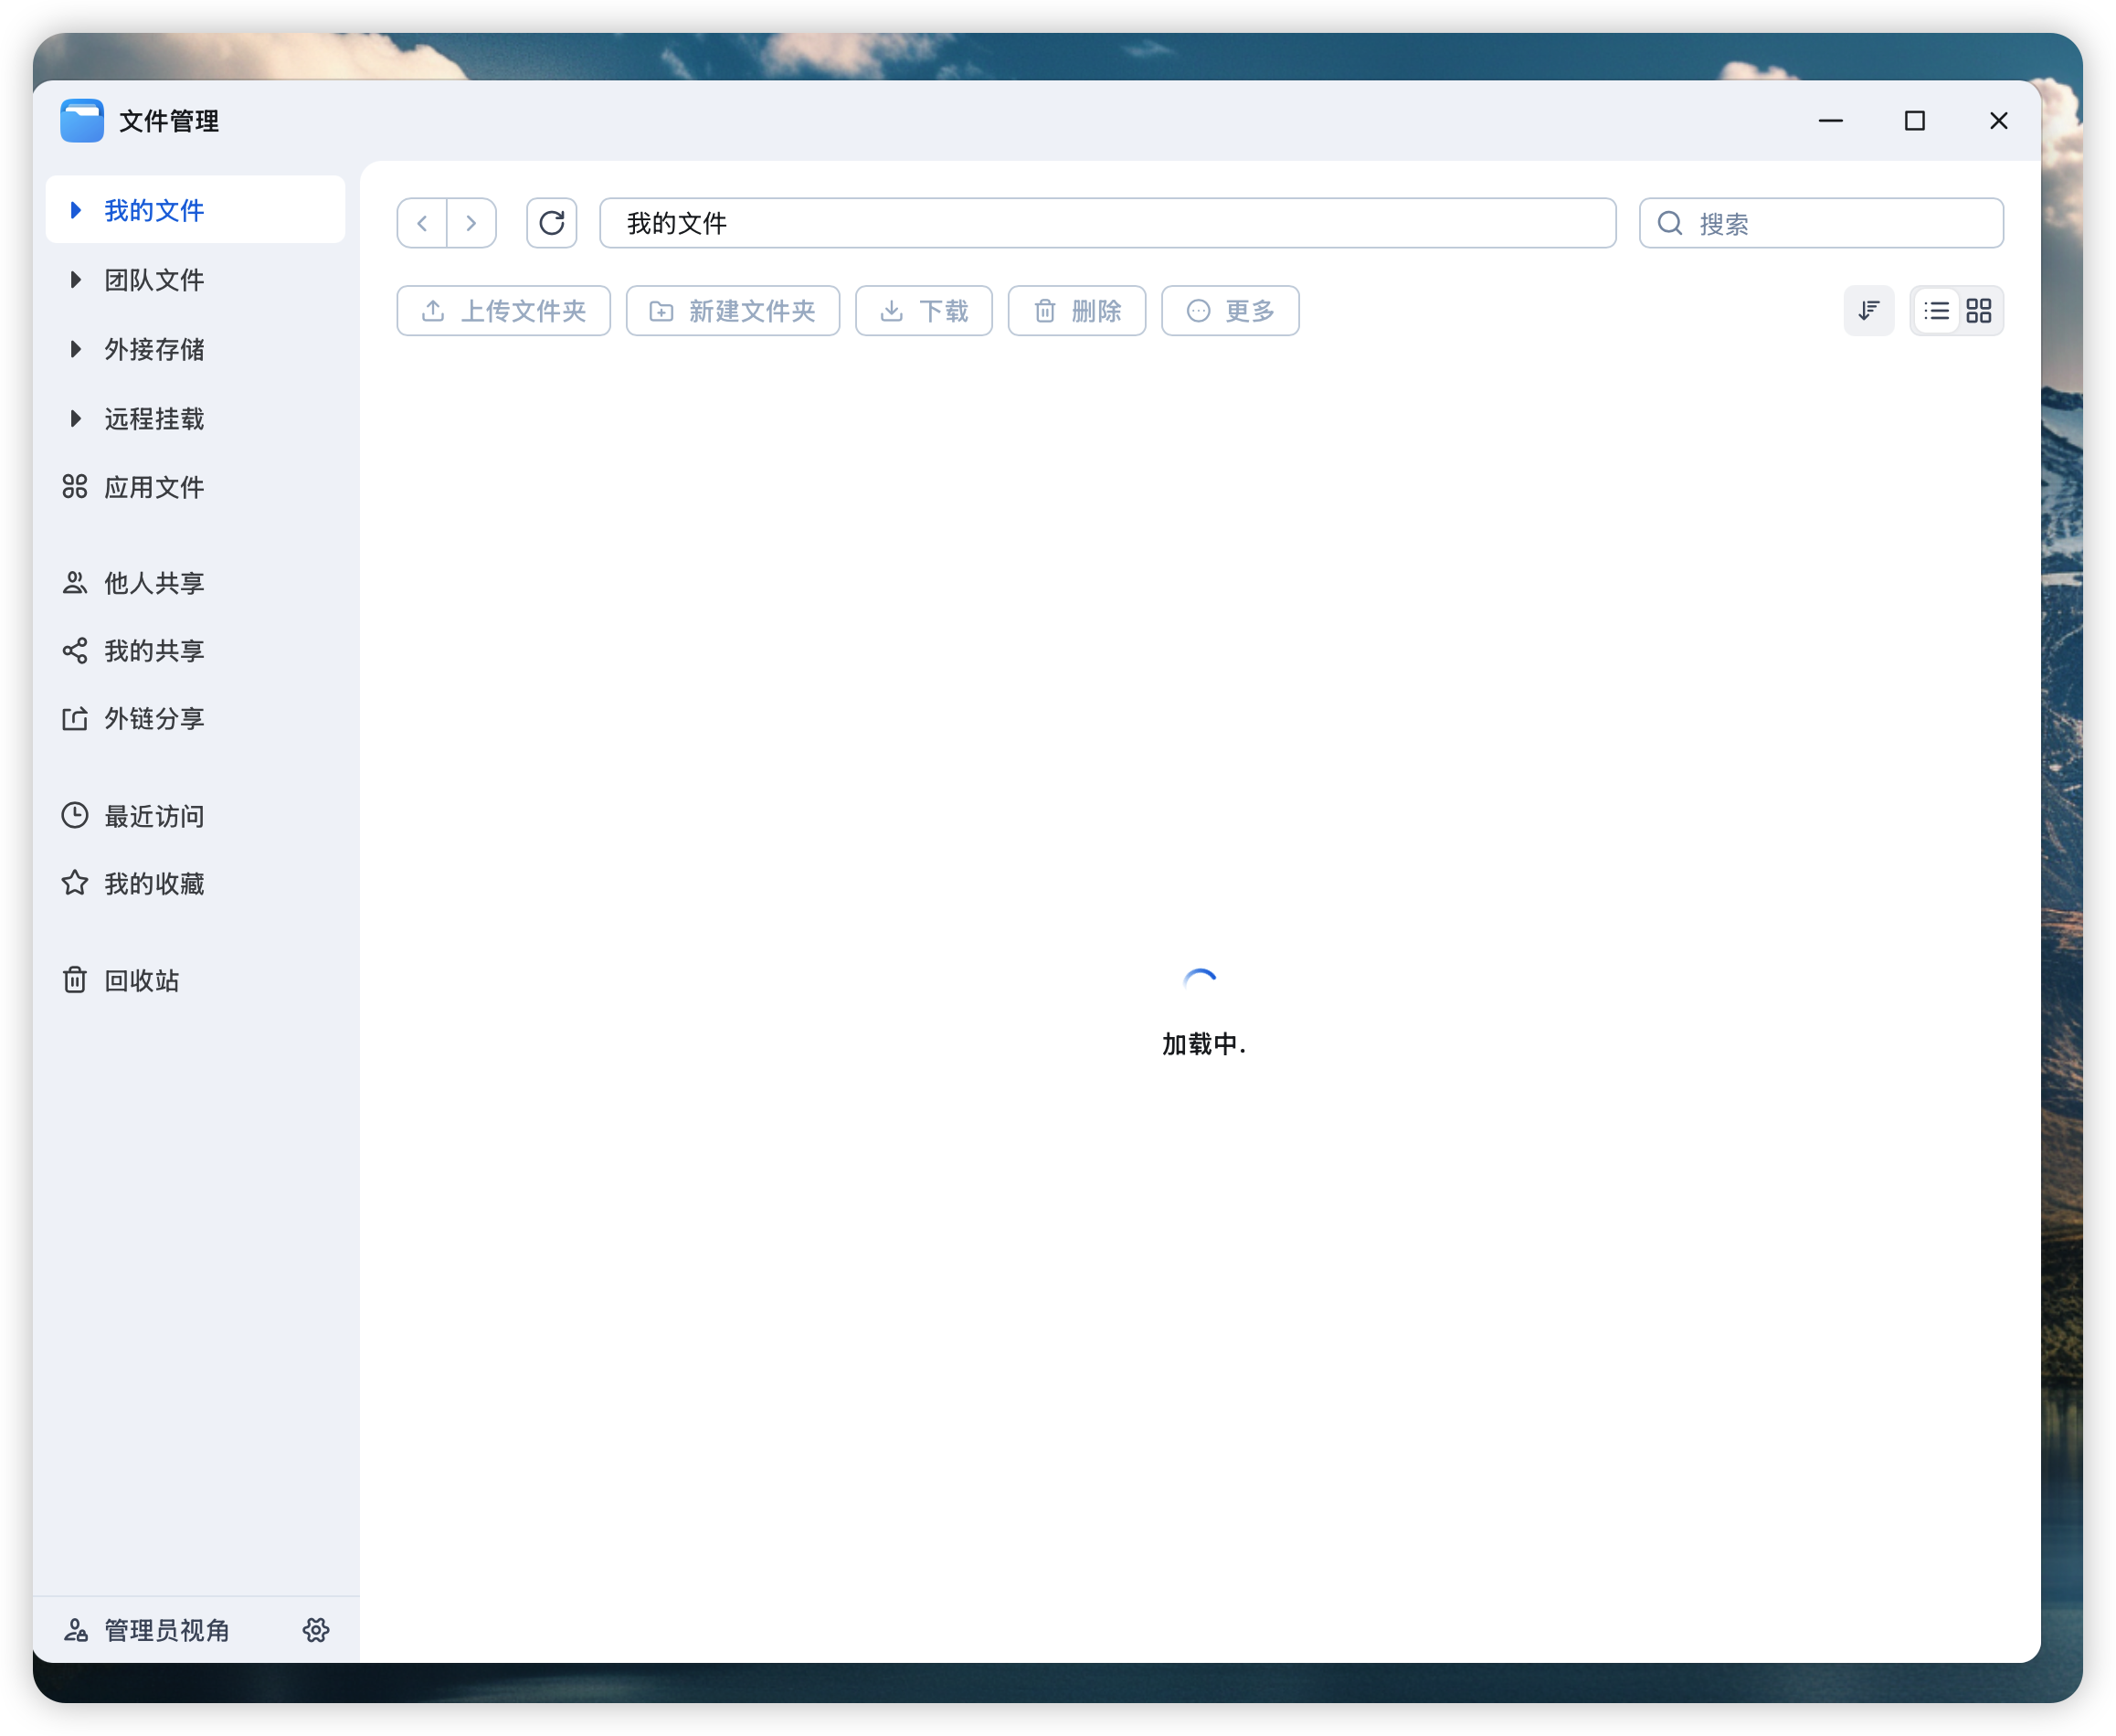Expand the 远程挂载 tree item
This screenshot has height=1736, width=2116.
point(75,419)
